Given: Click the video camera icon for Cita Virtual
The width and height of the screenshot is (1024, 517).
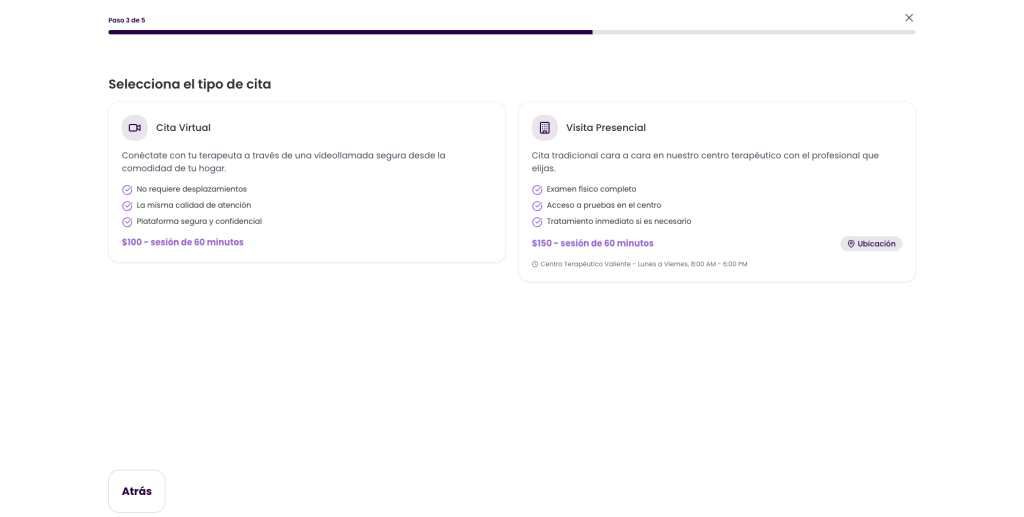Looking at the screenshot, I should pos(134,128).
